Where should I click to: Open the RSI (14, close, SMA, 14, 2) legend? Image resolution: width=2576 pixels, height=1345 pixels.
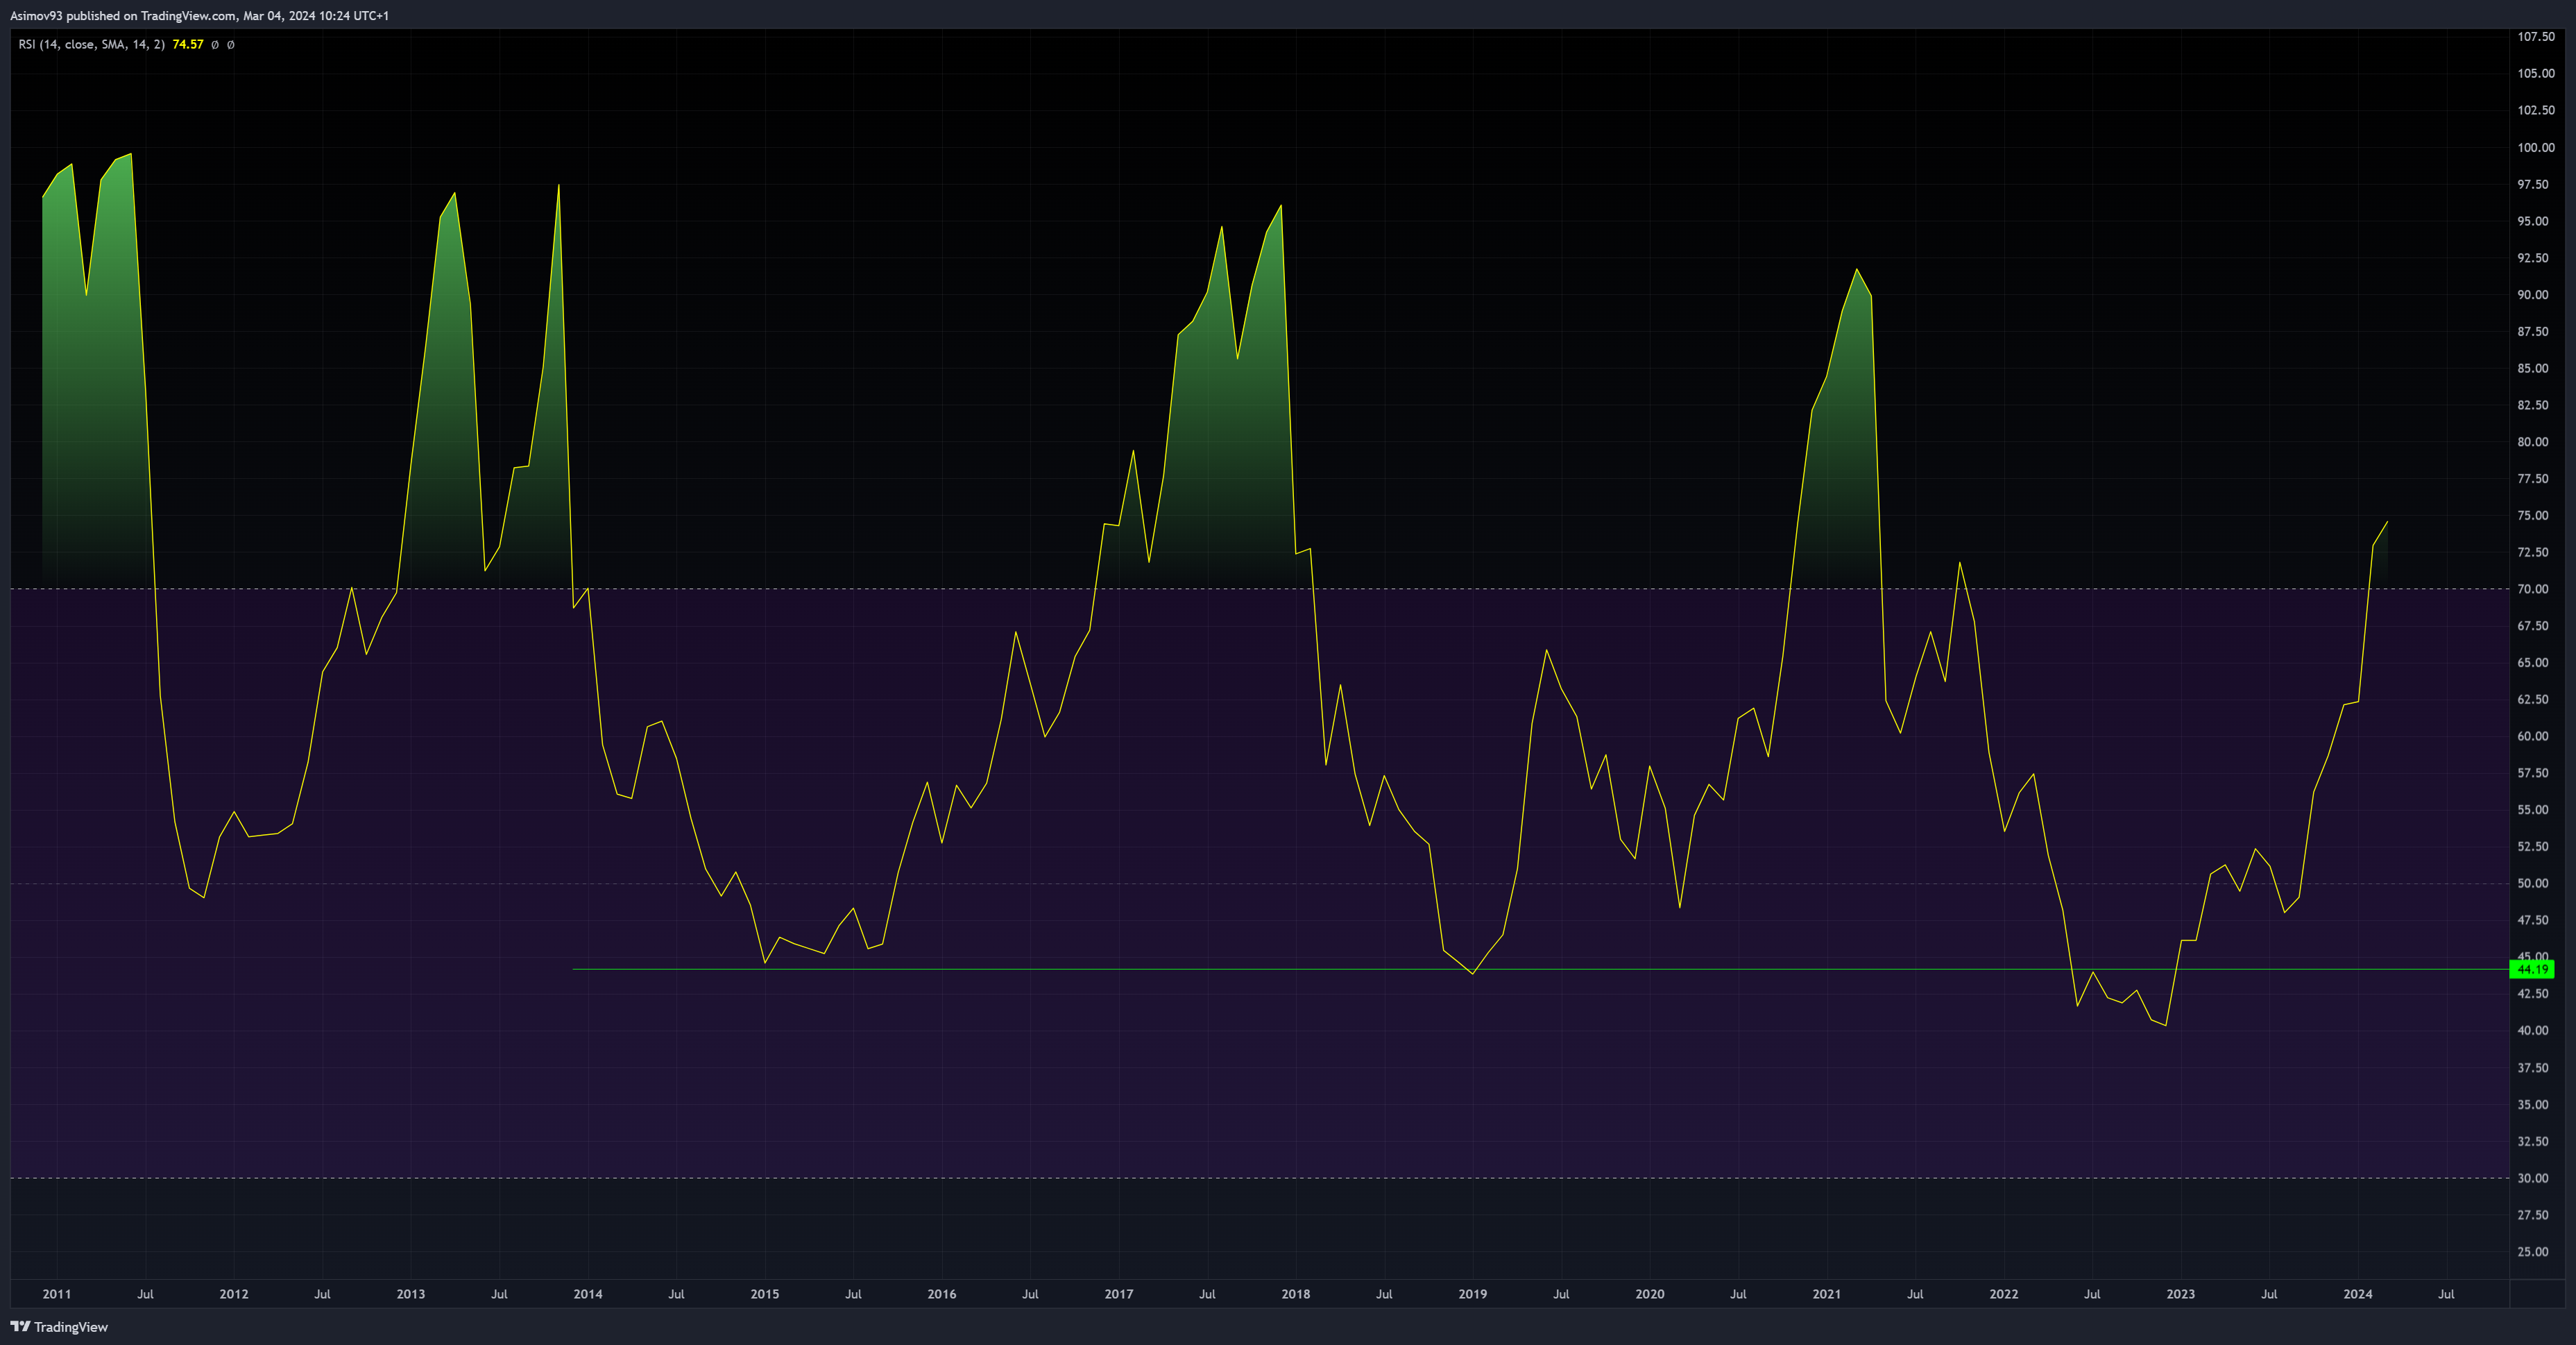pyautogui.click(x=91, y=44)
